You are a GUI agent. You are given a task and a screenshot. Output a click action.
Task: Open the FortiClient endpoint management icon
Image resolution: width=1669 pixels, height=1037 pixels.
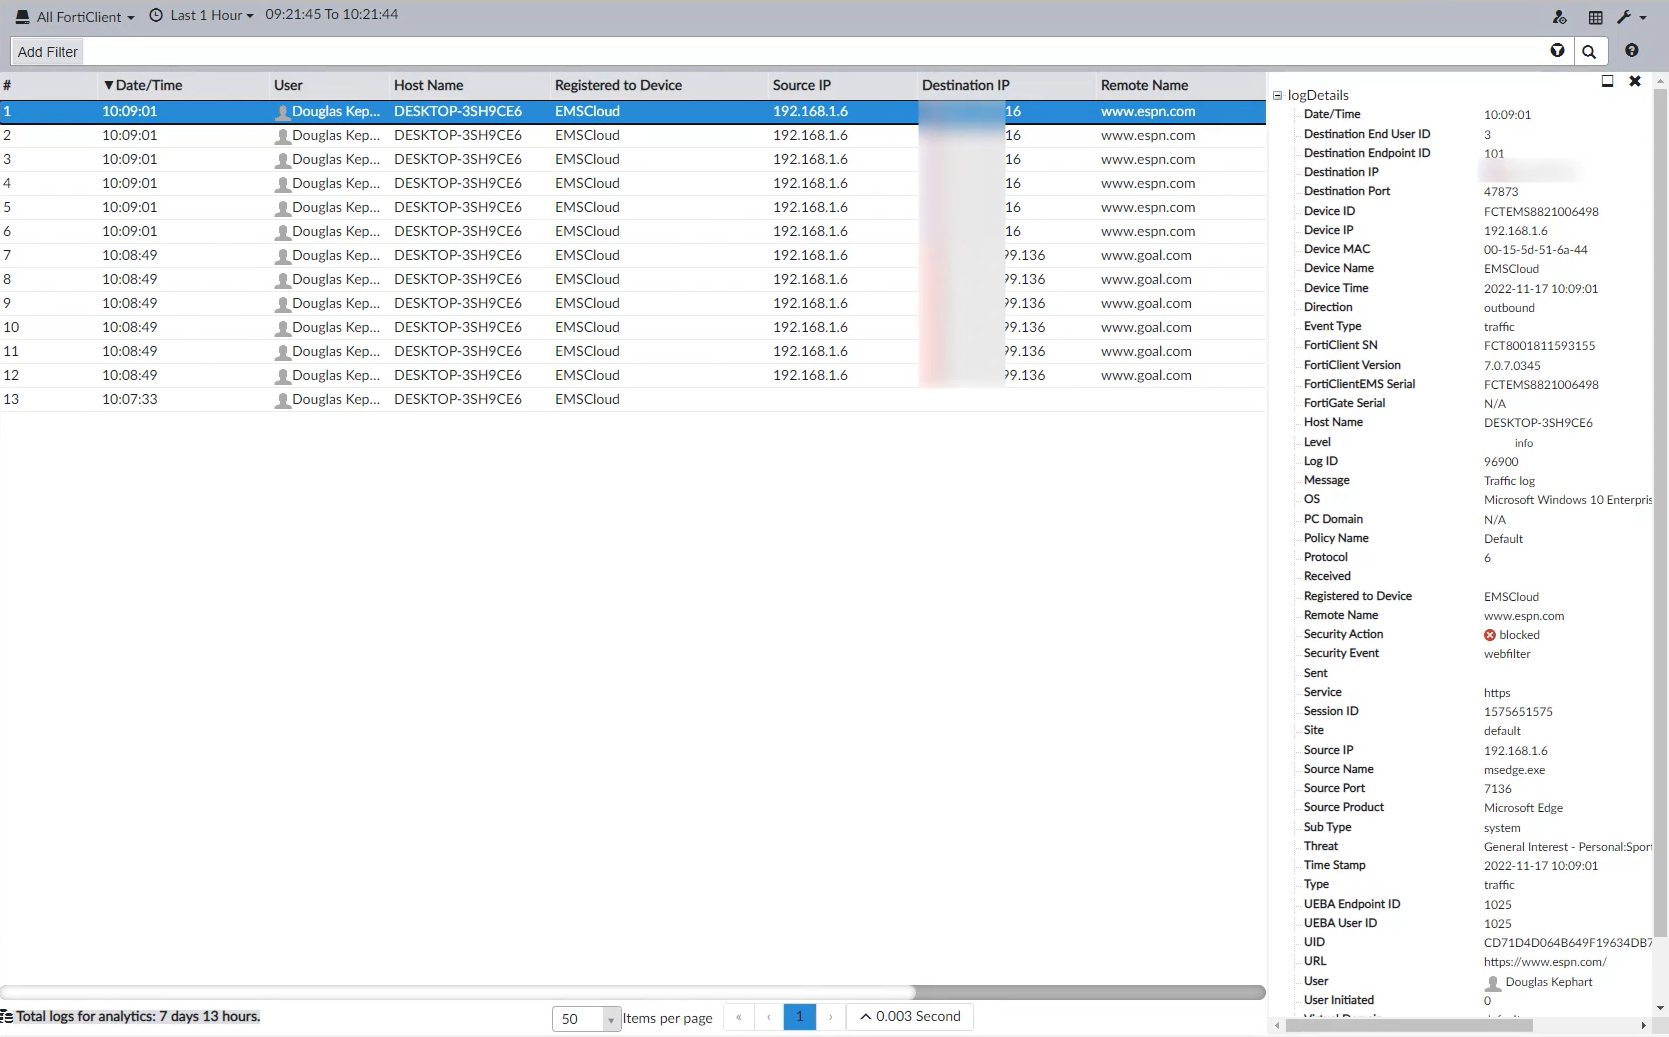coord(1559,17)
